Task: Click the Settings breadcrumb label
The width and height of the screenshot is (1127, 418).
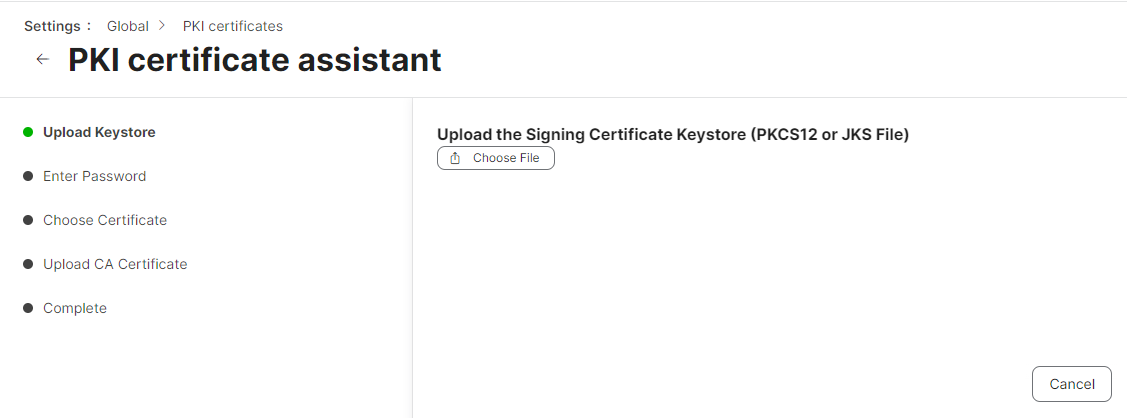Action: [57, 26]
